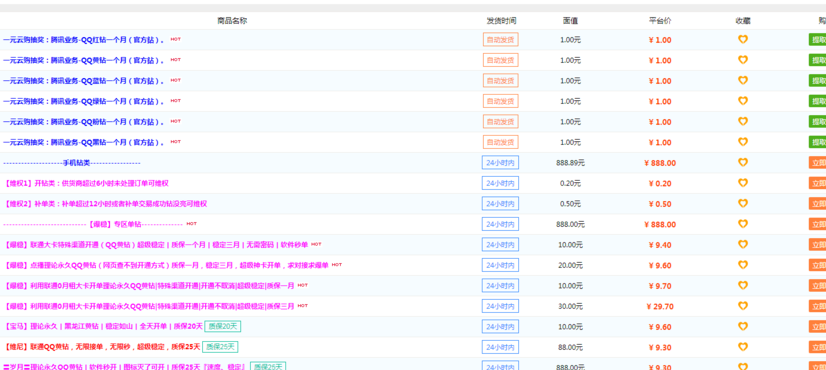Viewport: 826px width, 370px height.
Task: Click the 88.00元 face value cell
Action: [x=571, y=347]
